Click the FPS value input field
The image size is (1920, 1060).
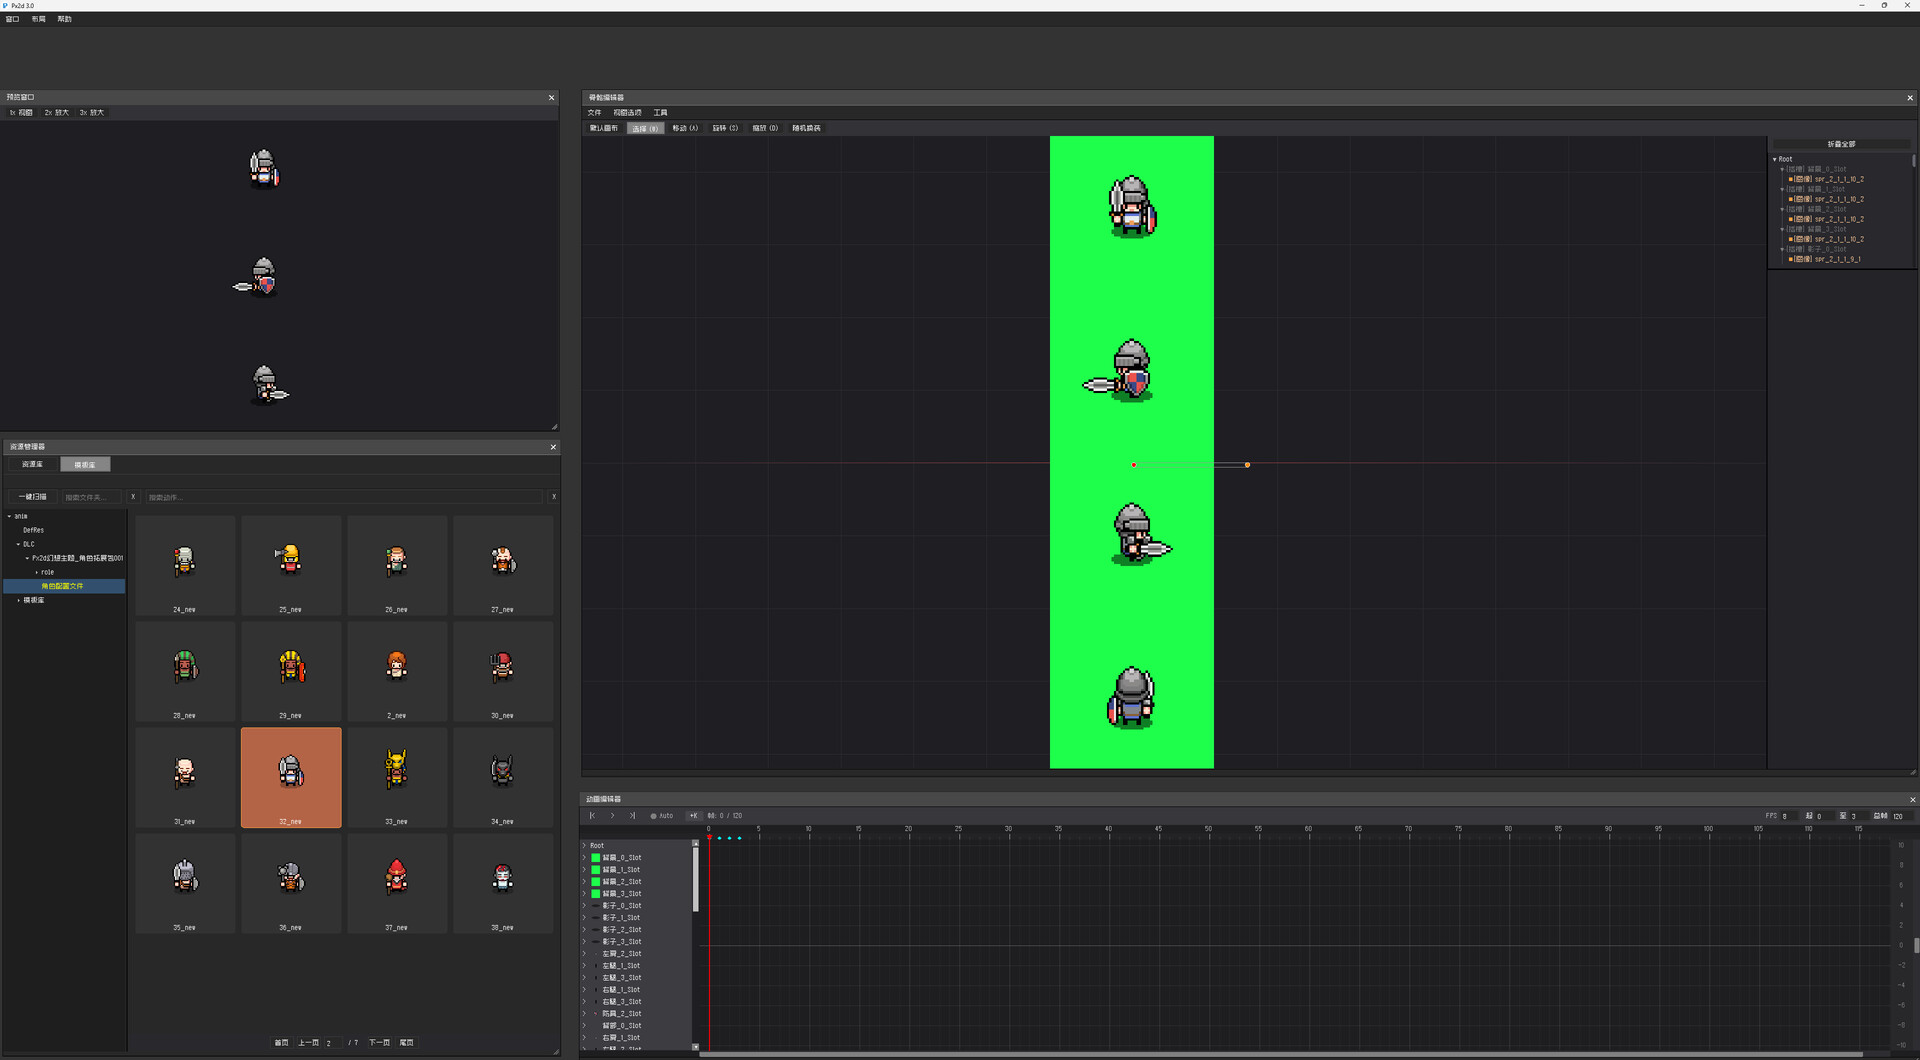1789,816
